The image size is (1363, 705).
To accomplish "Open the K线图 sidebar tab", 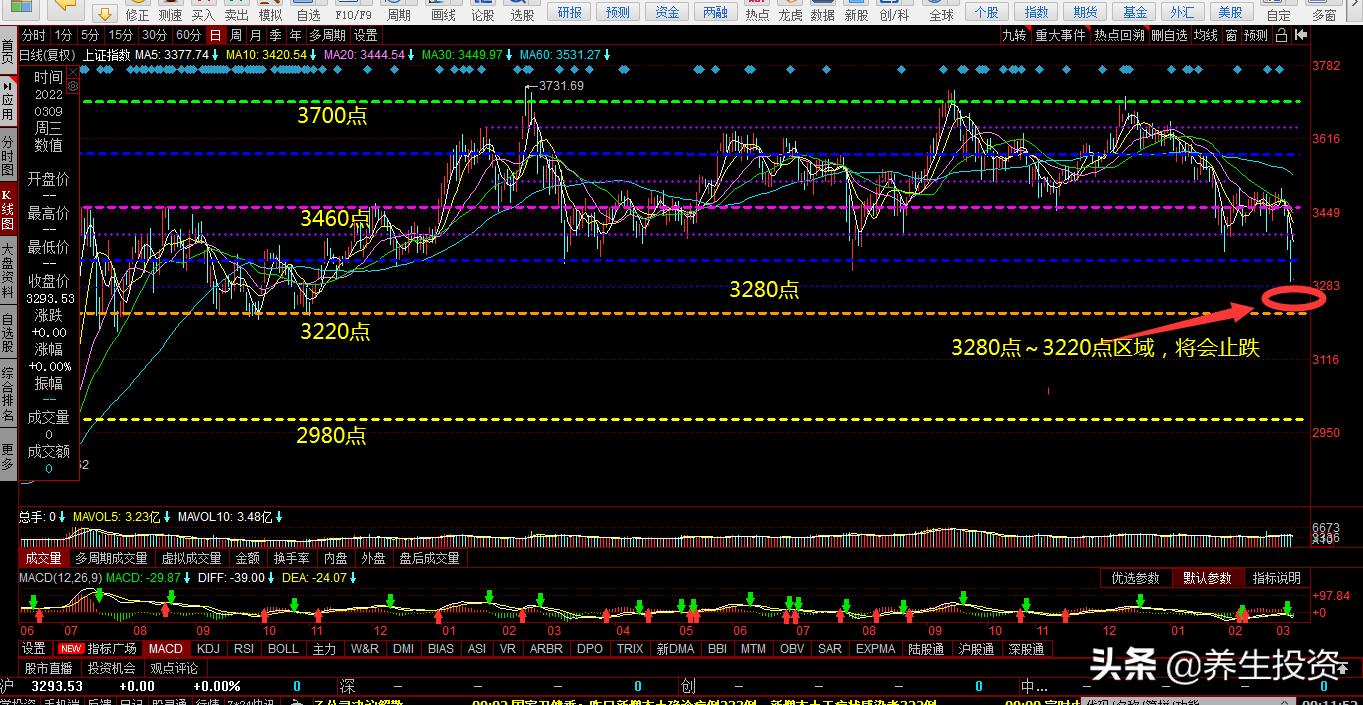I will 8,207.
